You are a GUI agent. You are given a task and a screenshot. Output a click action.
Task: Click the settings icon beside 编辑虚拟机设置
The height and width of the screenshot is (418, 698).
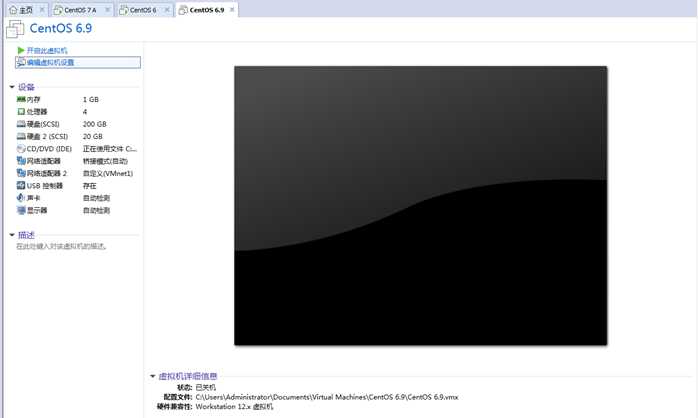click(21, 62)
